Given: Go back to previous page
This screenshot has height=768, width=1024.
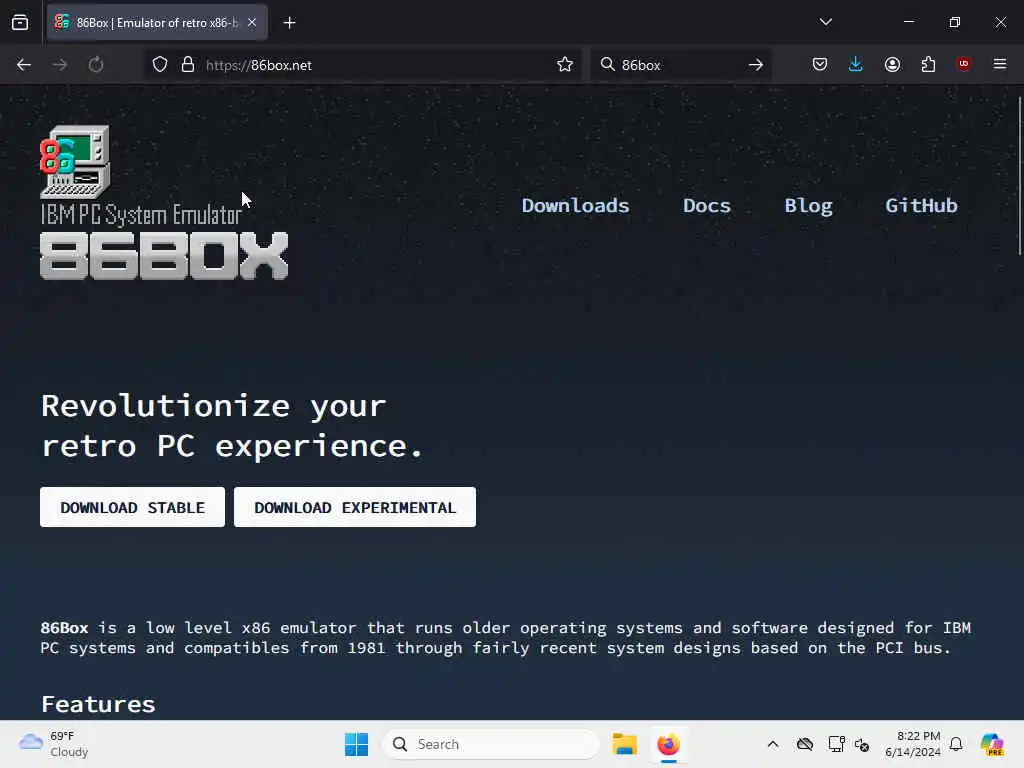Looking at the screenshot, I should click(24, 65).
